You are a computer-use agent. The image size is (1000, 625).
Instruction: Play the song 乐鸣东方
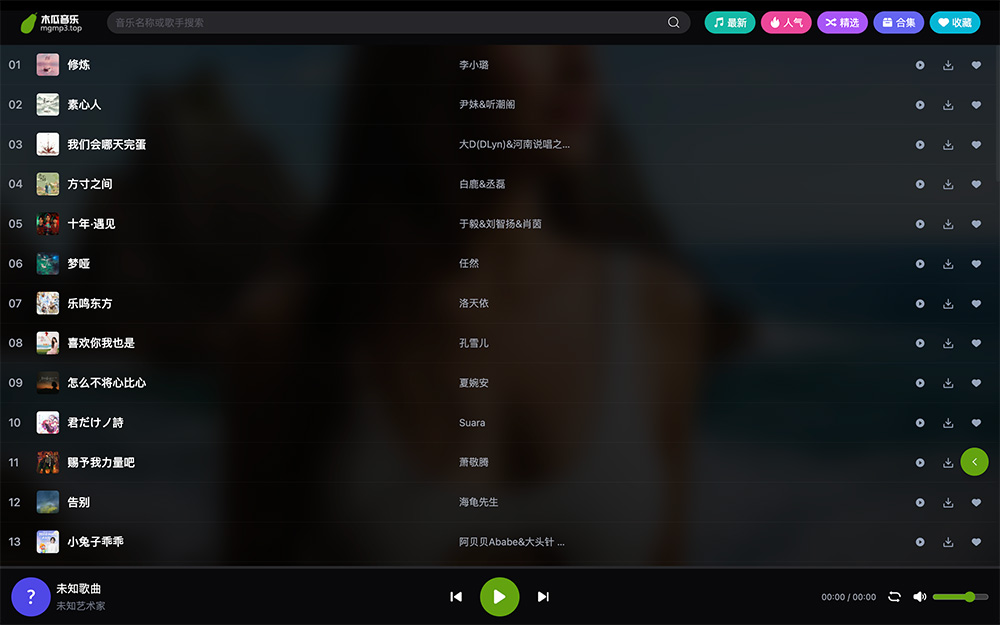point(920,304)
